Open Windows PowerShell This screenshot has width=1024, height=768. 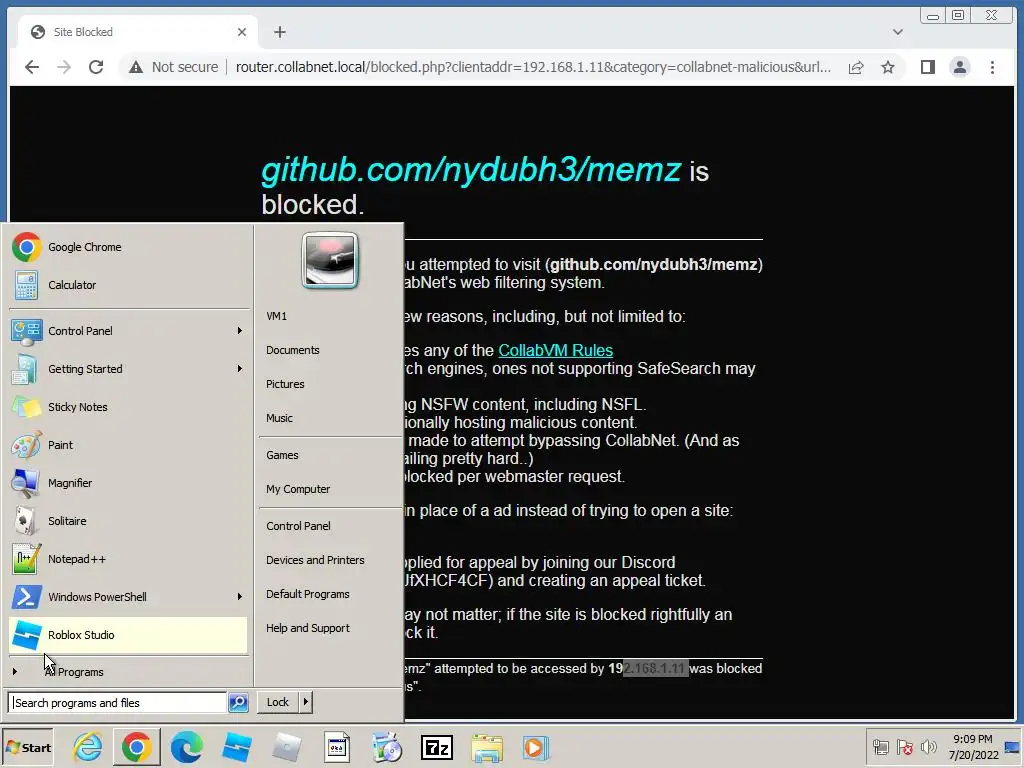click(128, 597)
